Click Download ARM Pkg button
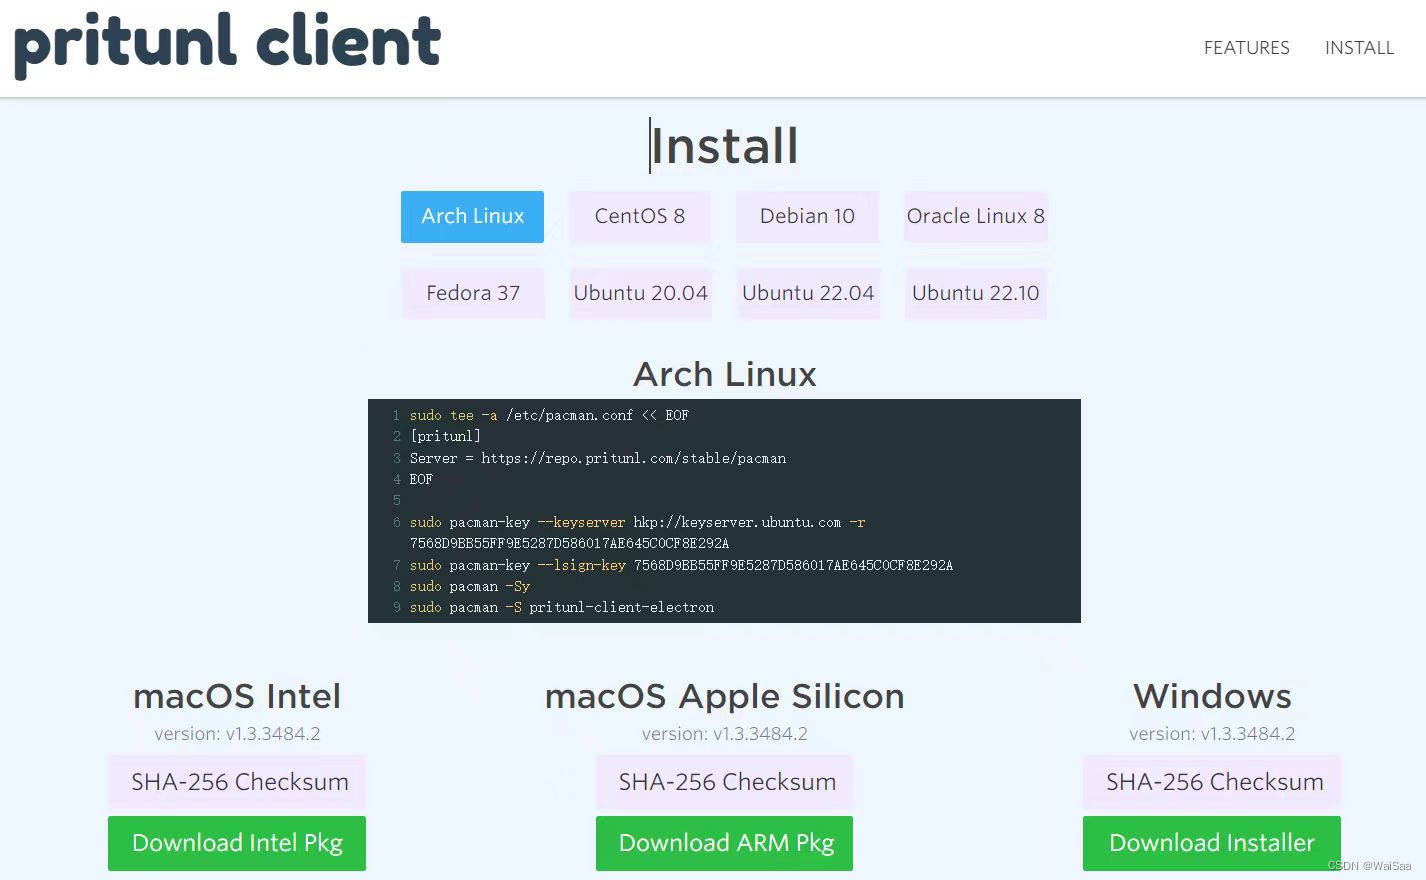1426x880 pixels. tap(725, 843)
